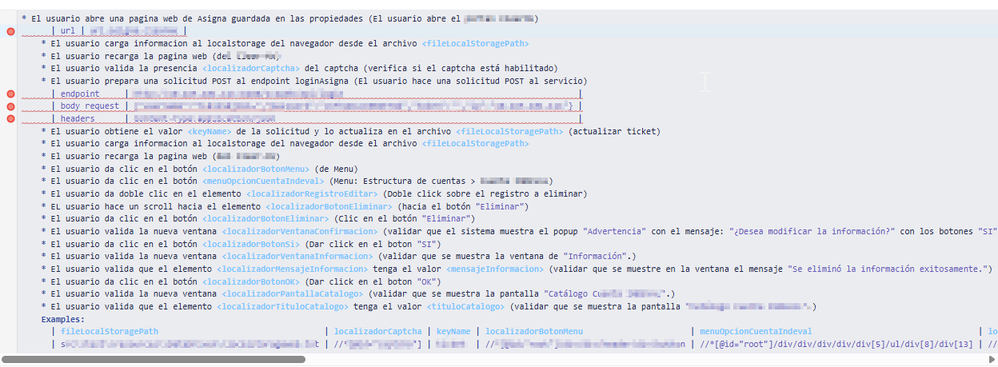Click the red error marker beside the url row
The width and height of the screenshot is (998, 367).
coord(10,31)
